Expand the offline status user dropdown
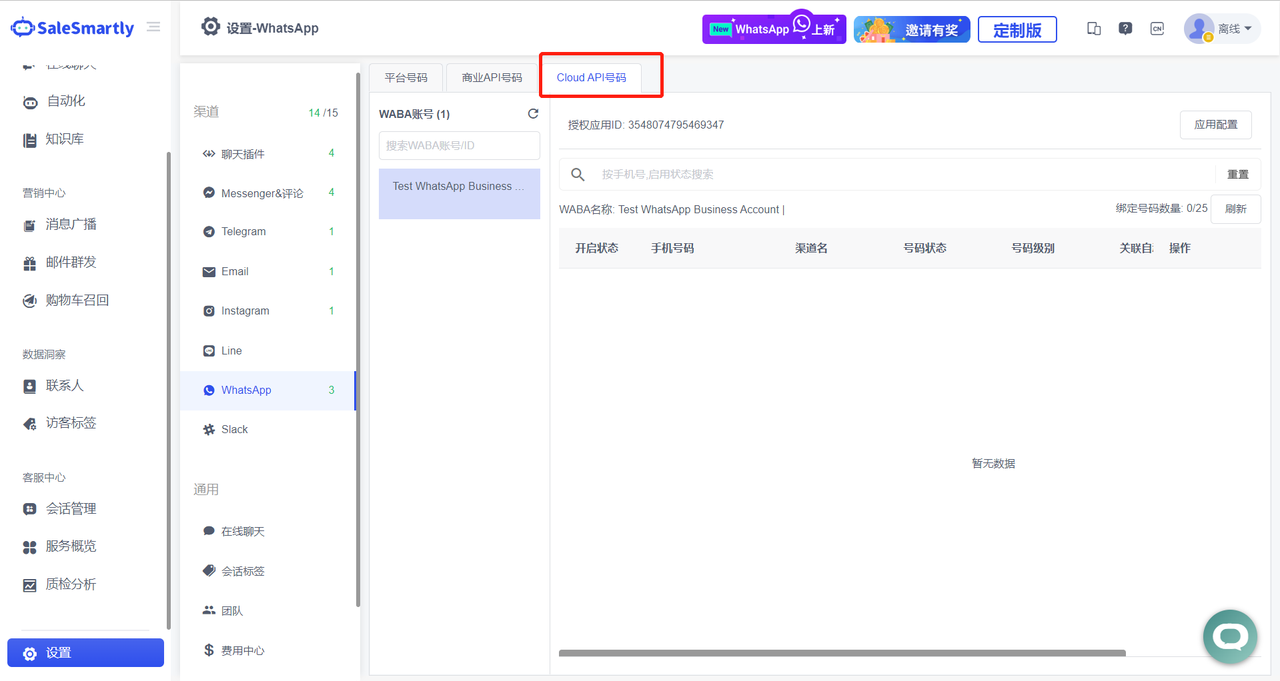The image size is (1280, 681). [1221, 29]
